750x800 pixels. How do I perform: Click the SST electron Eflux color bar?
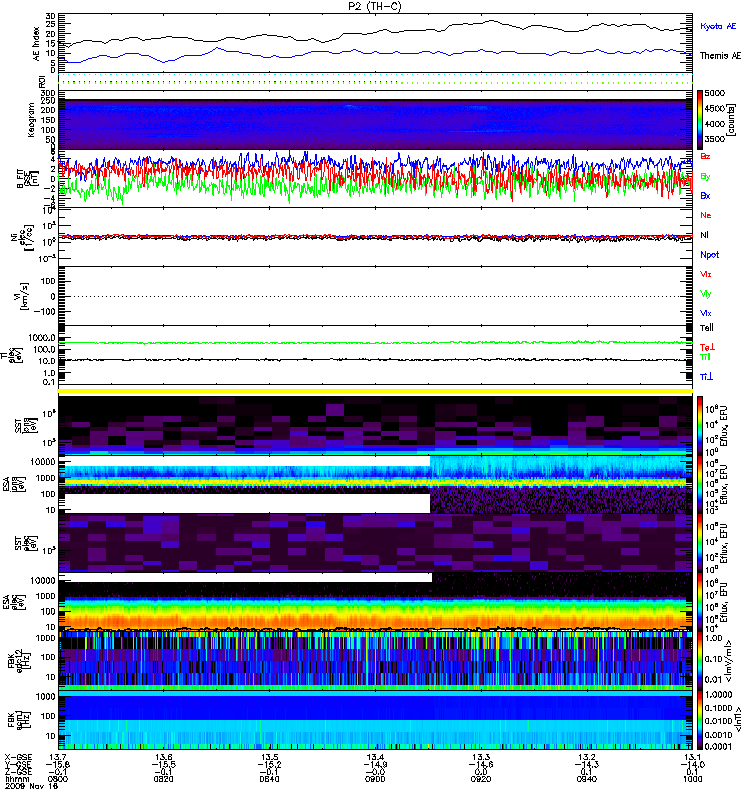tap(700, 543)
